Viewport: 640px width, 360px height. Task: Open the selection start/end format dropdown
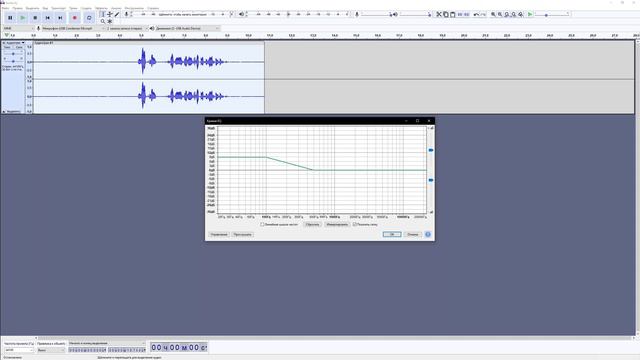(x=107, y=343)
